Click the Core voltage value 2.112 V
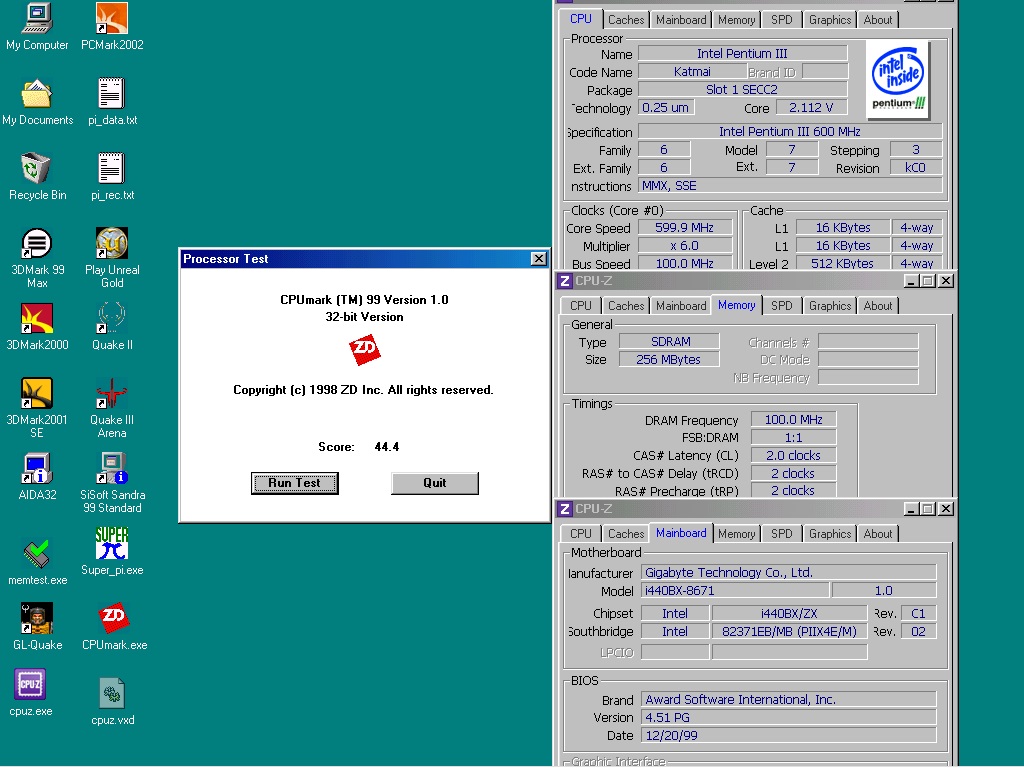The height and width of the screenshot is (768, 1024). pos(810,107)
